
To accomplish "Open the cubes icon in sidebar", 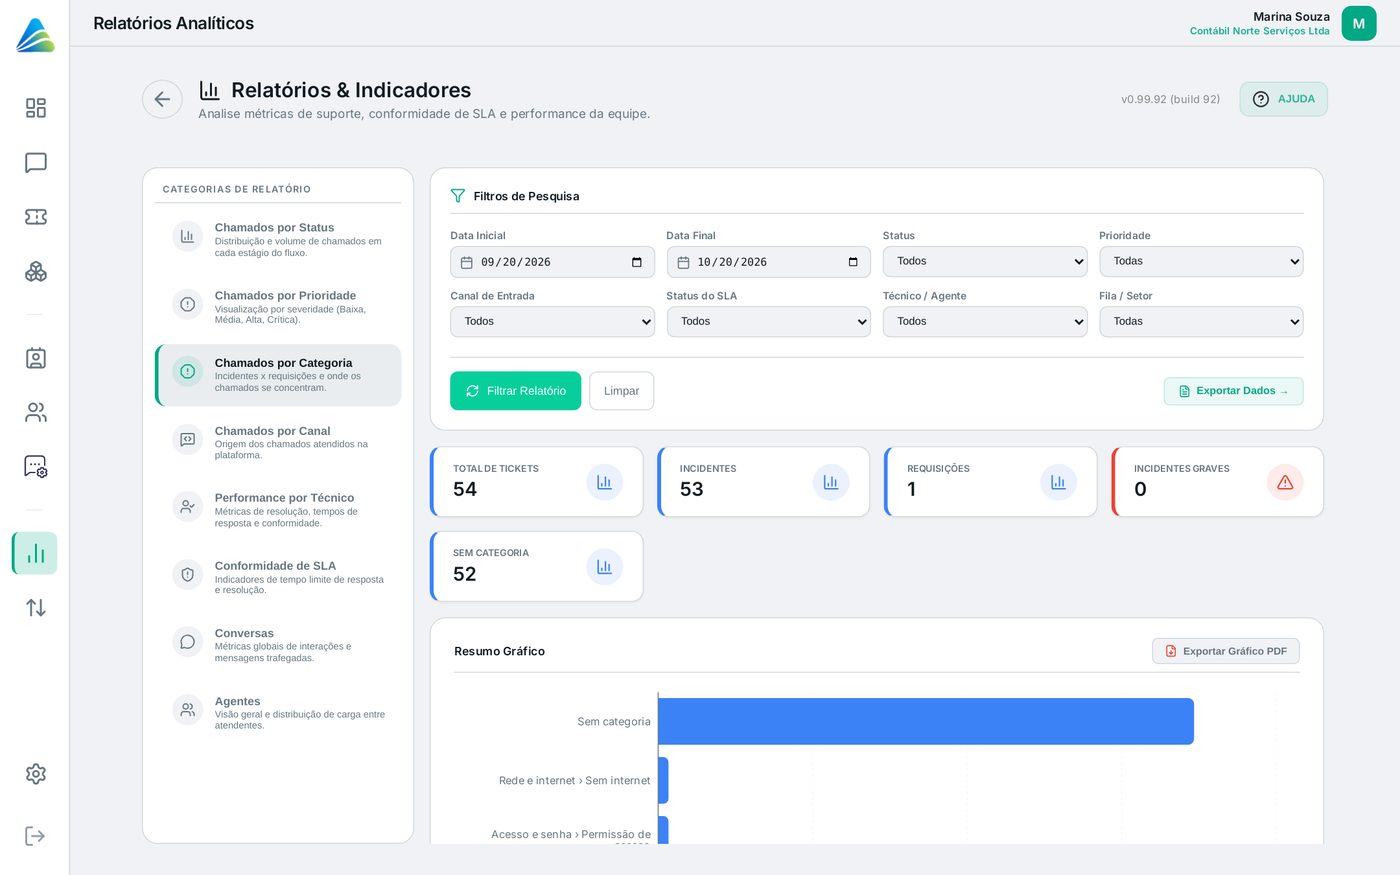I will coord(36,271).
